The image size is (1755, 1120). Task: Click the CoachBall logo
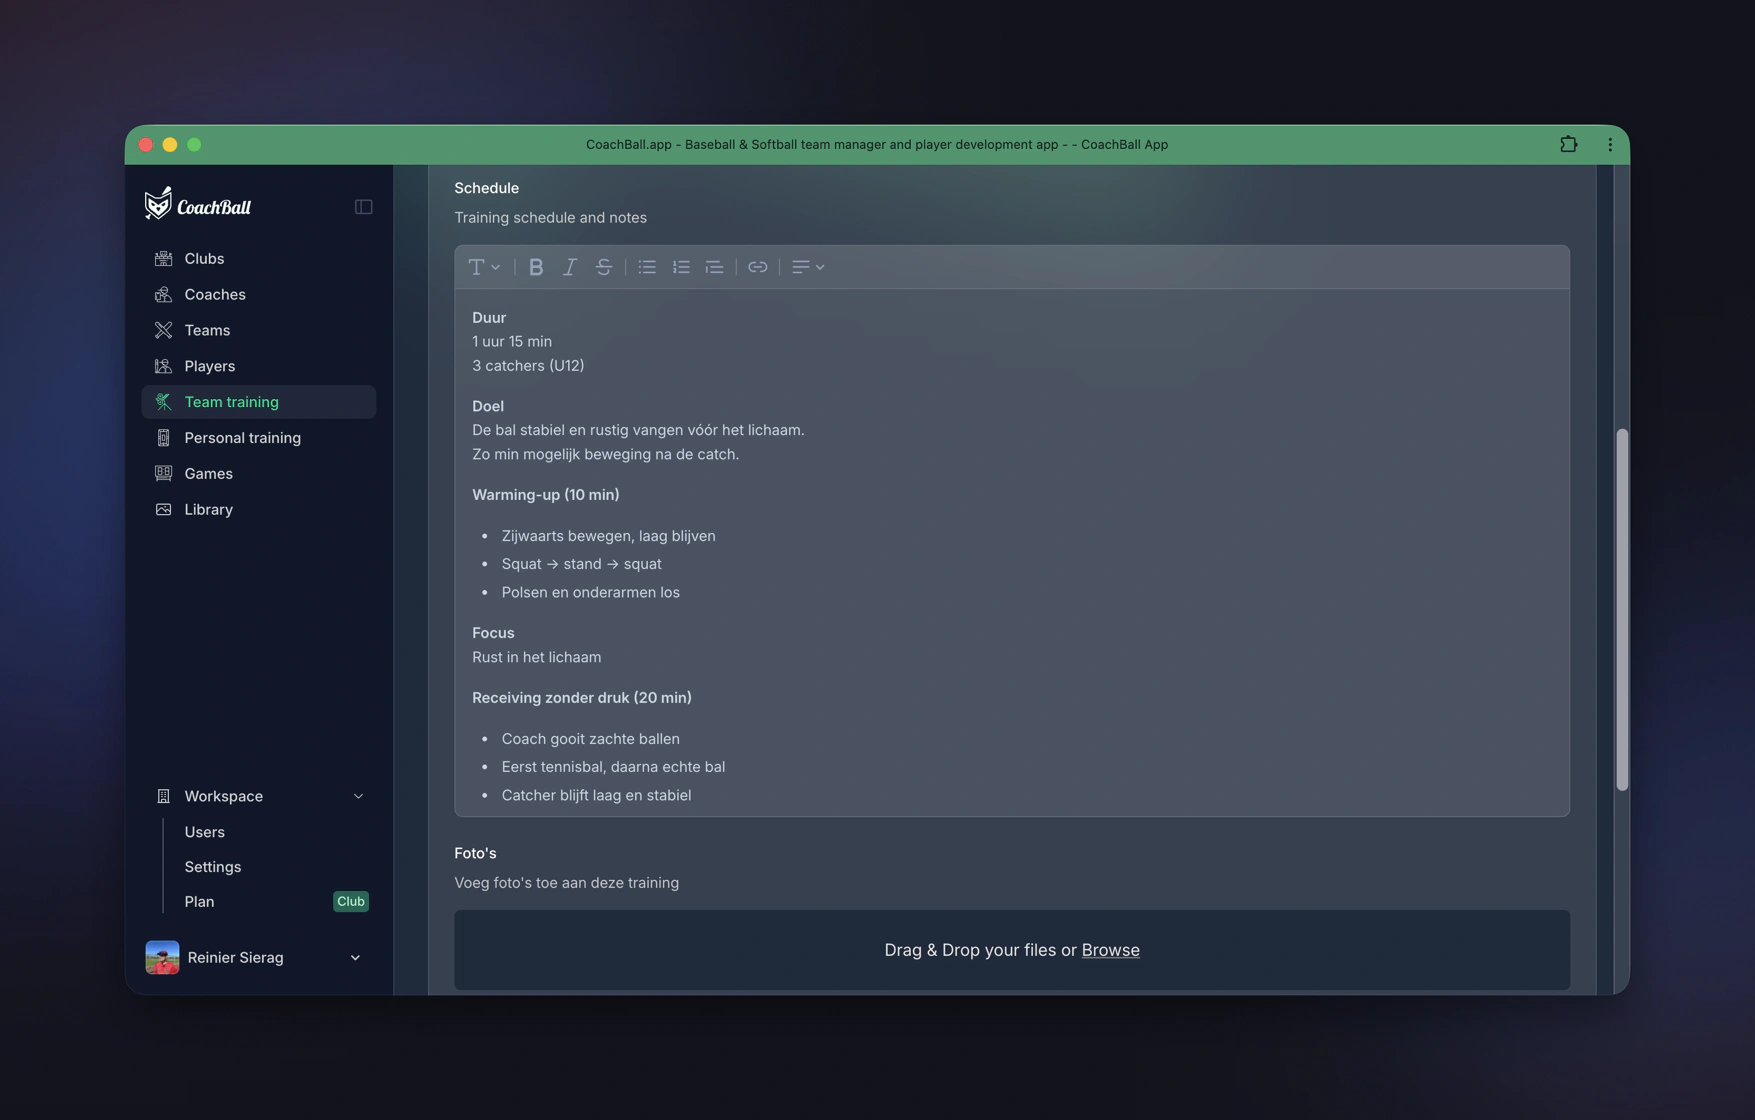click(x=198, y=205)
